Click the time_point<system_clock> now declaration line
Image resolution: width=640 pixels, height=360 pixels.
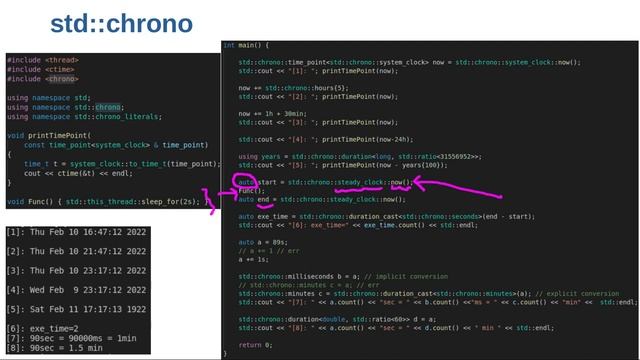(409, 62)
